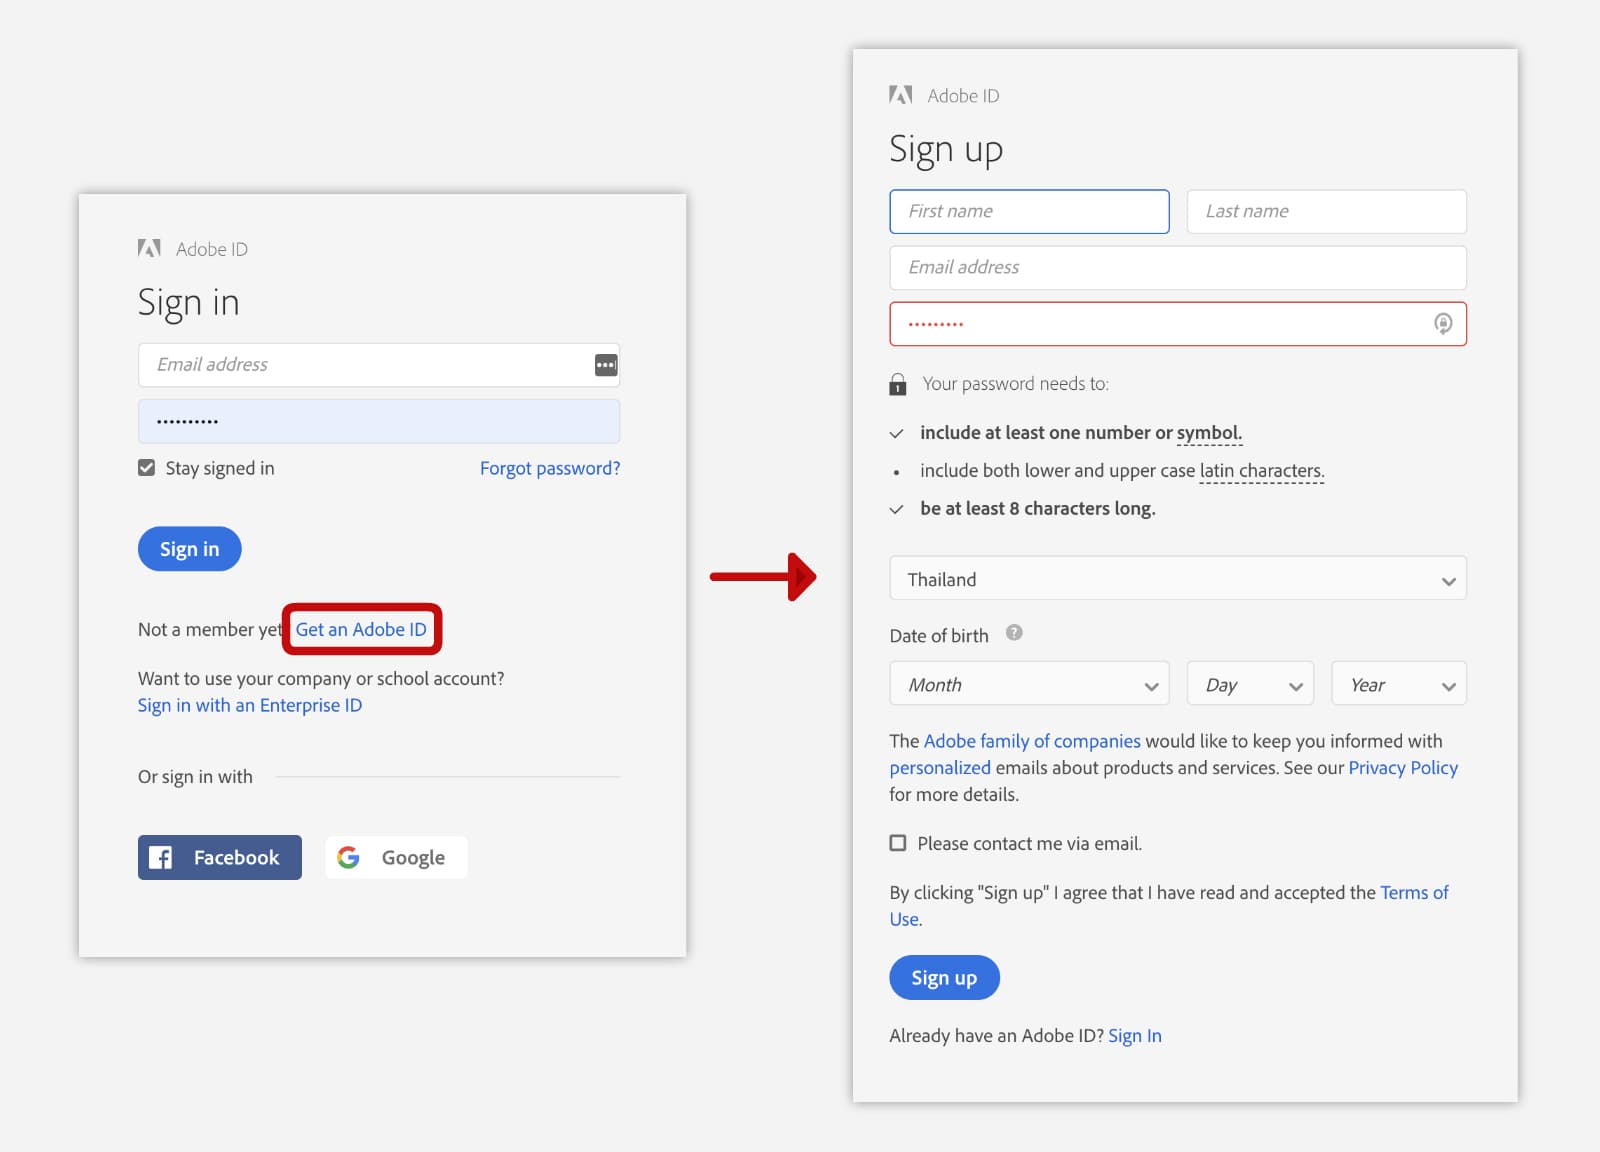Click the 'Or sign in with' text
The height and width of the screenshot is (1152, 1600).
[195, 777]
